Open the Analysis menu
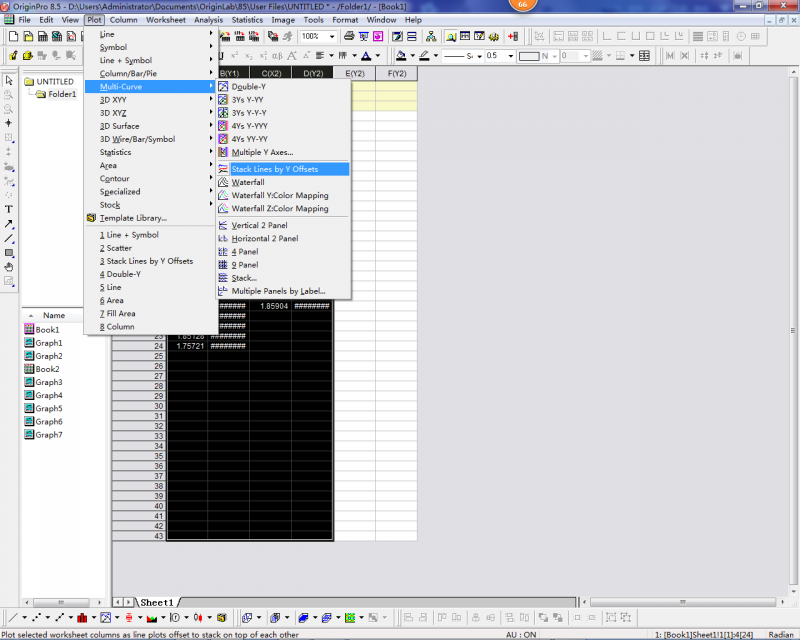This screenshot has height=640, width=800. (x=208, y=20)
